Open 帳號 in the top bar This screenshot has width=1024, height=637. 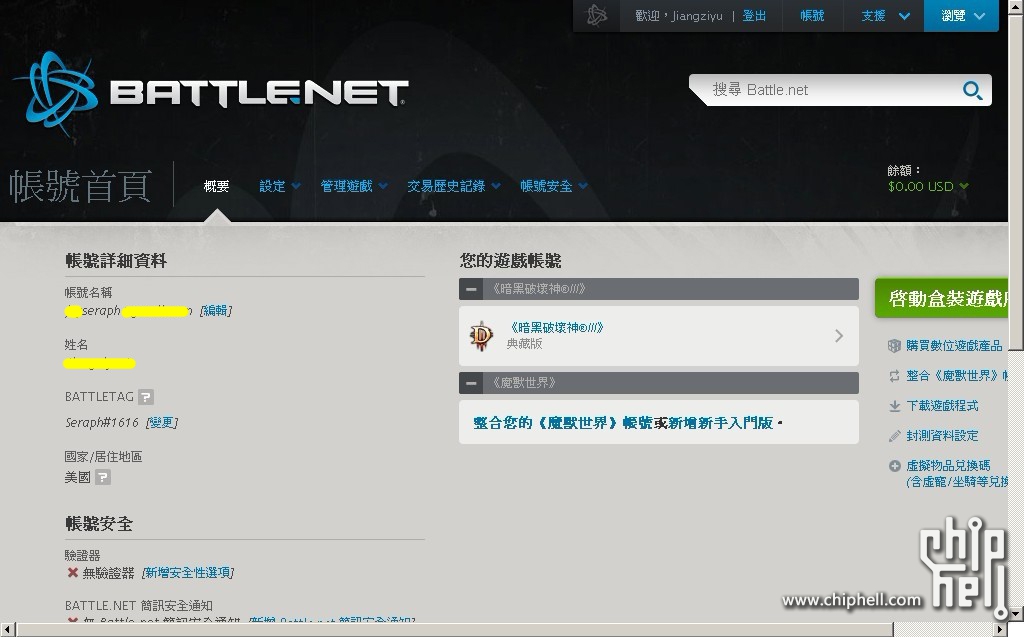coord(812,16)
